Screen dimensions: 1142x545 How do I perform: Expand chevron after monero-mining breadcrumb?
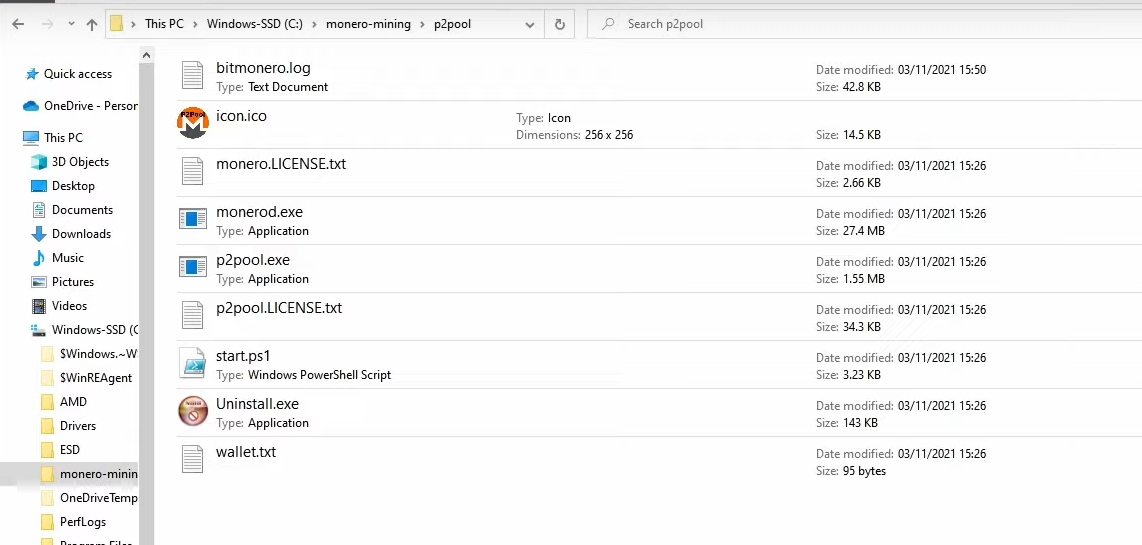422,24
